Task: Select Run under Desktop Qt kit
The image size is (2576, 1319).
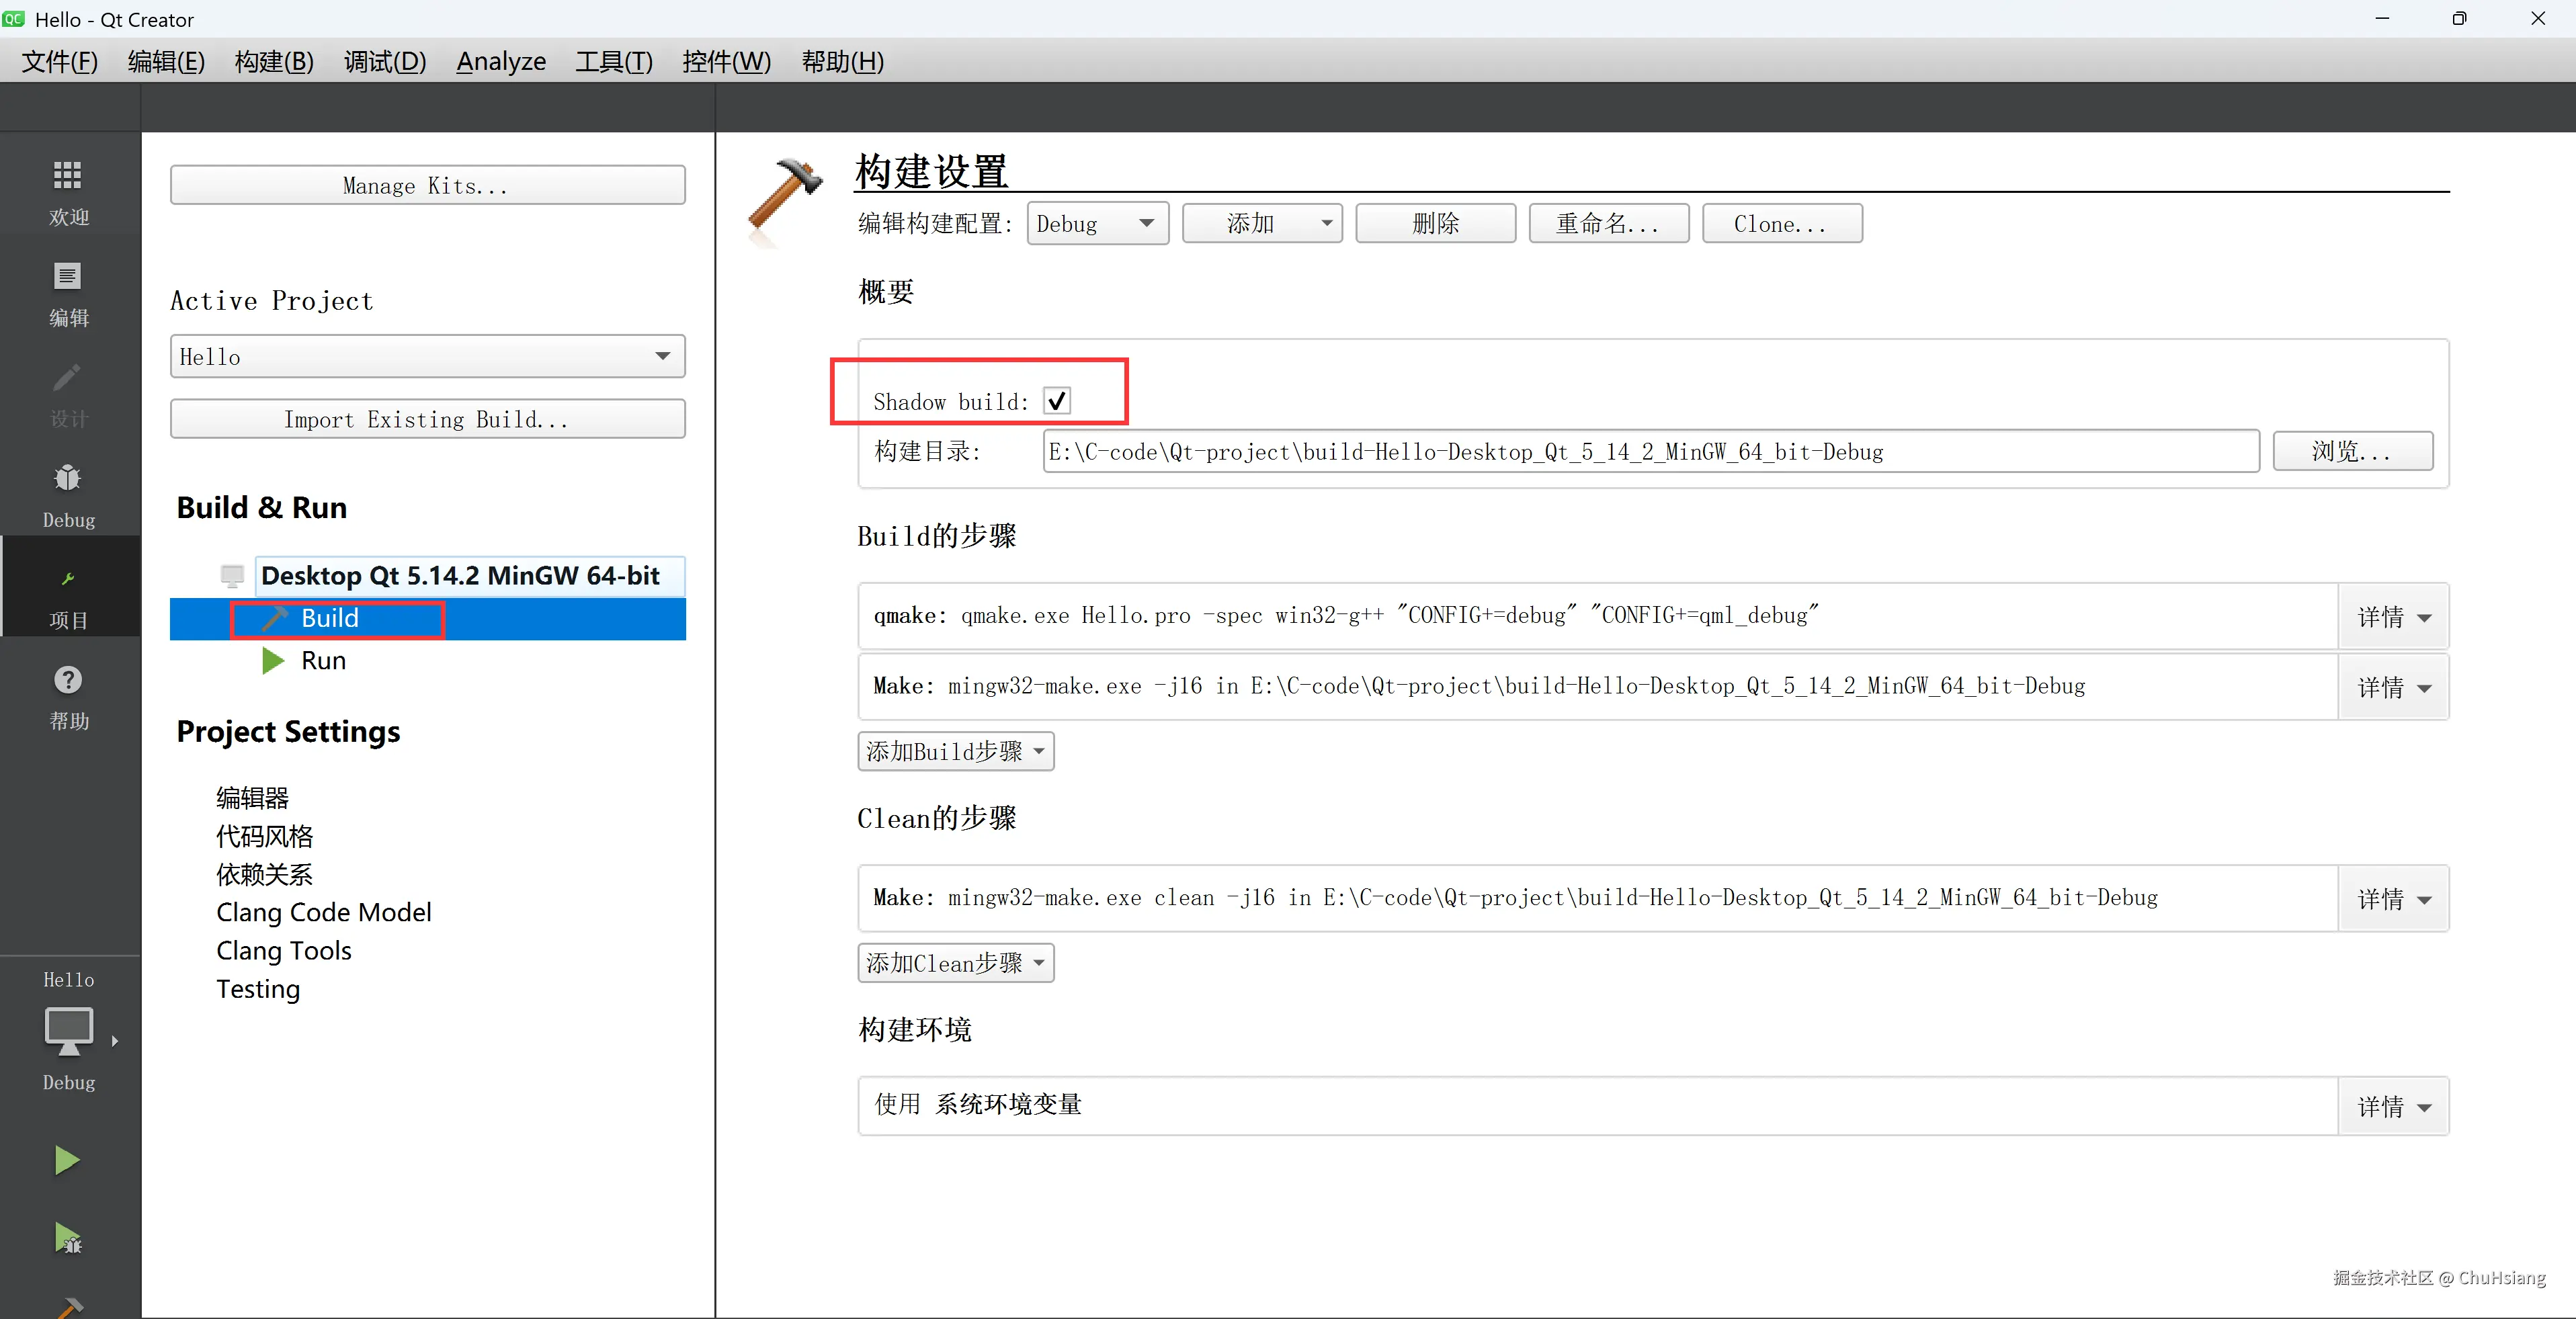Action: pyautogui.click(x=323, y=661)
